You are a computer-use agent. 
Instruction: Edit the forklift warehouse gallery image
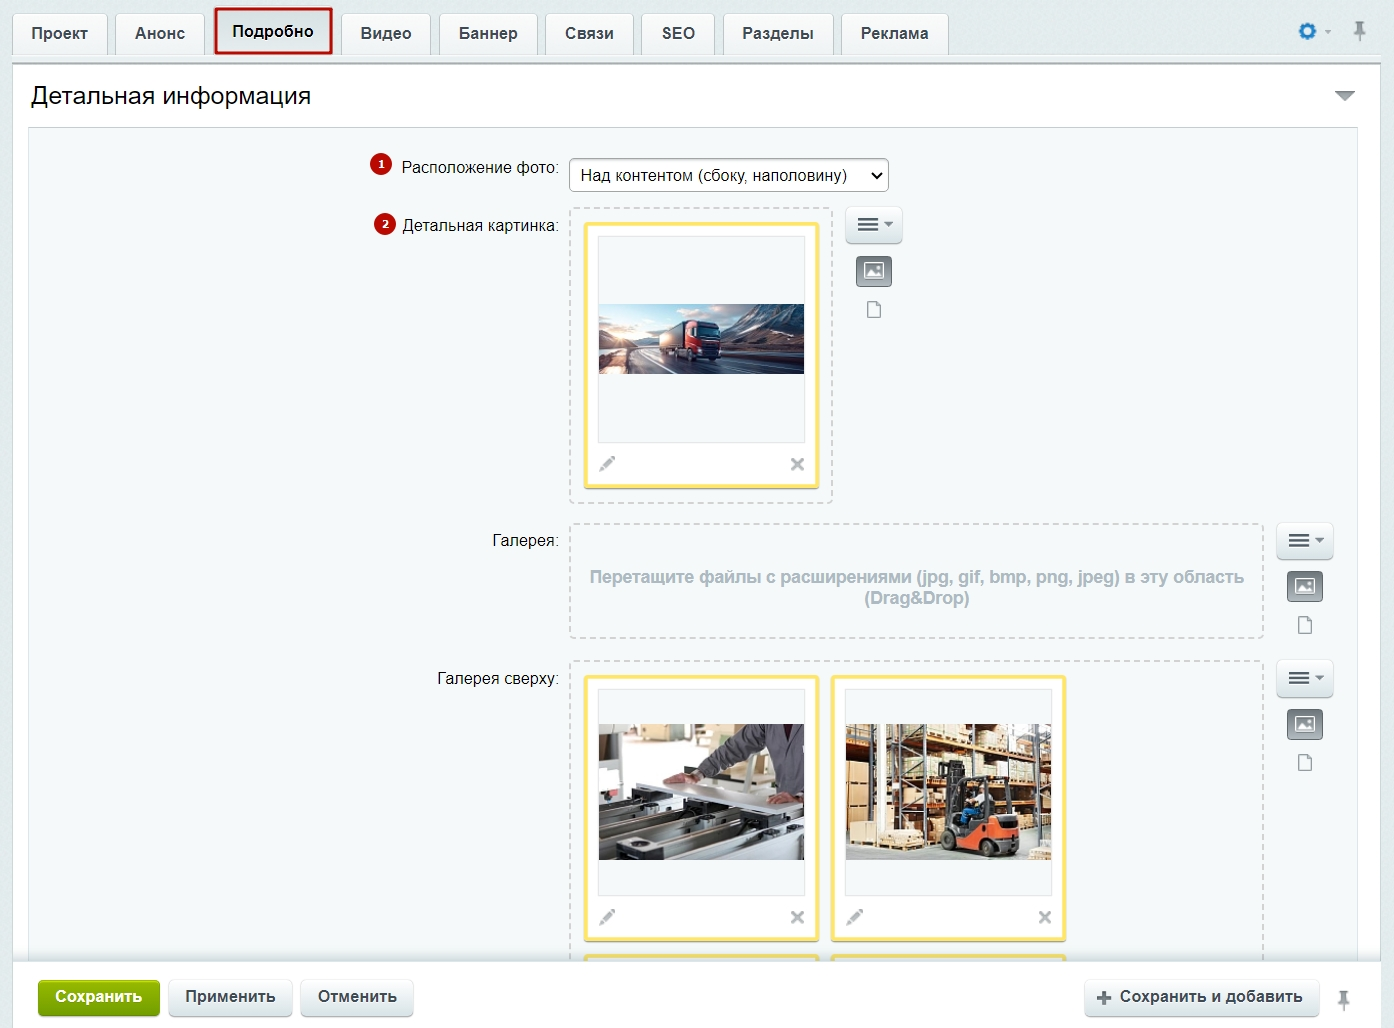click(855, 917)
